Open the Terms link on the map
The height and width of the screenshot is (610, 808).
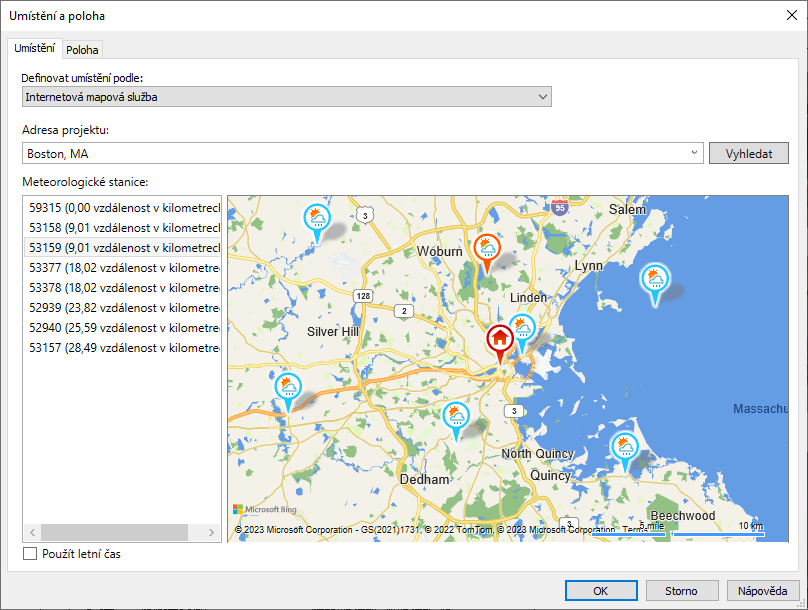click(x=634, y=530)
